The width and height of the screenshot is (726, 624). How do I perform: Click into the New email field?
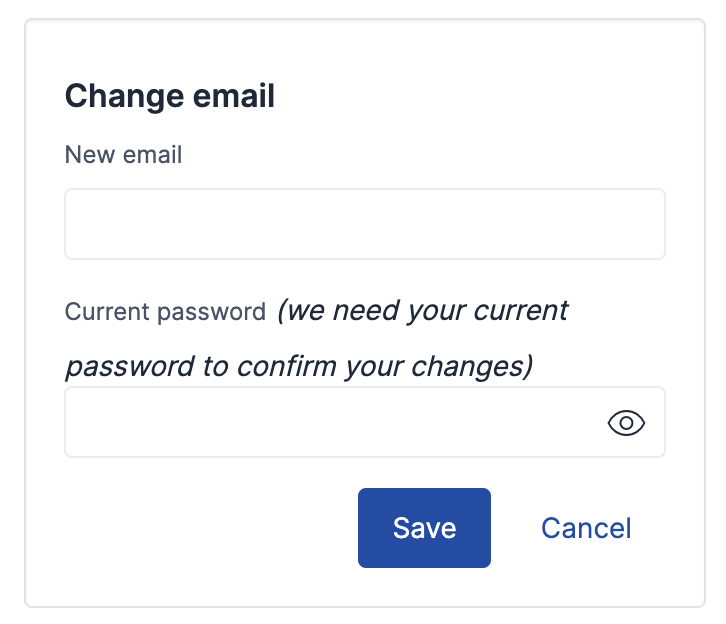tap(364, 224)
